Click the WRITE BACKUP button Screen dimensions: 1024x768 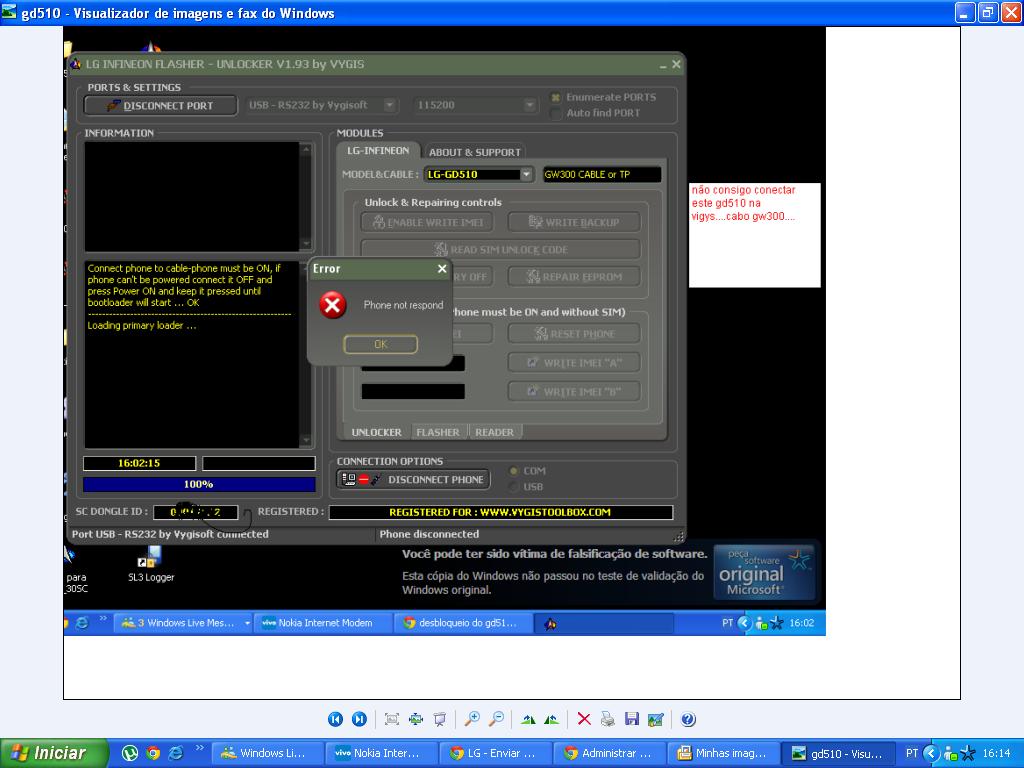click(574, 222)
